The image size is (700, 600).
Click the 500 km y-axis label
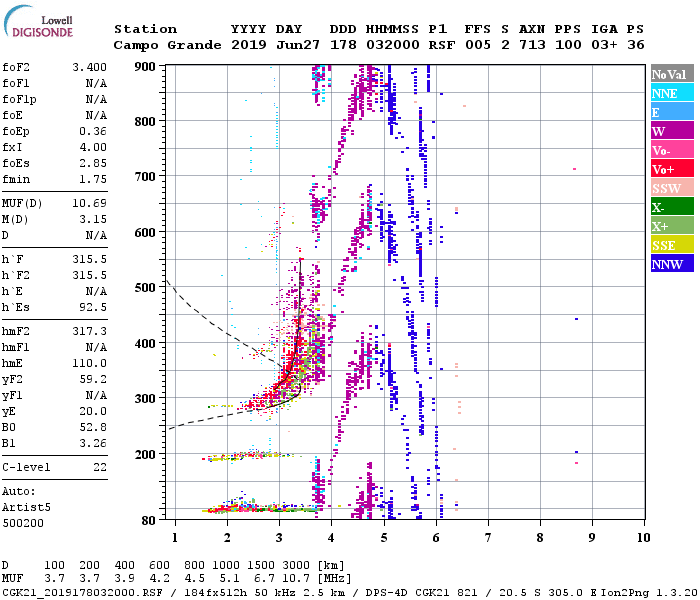tap(145, 288)
